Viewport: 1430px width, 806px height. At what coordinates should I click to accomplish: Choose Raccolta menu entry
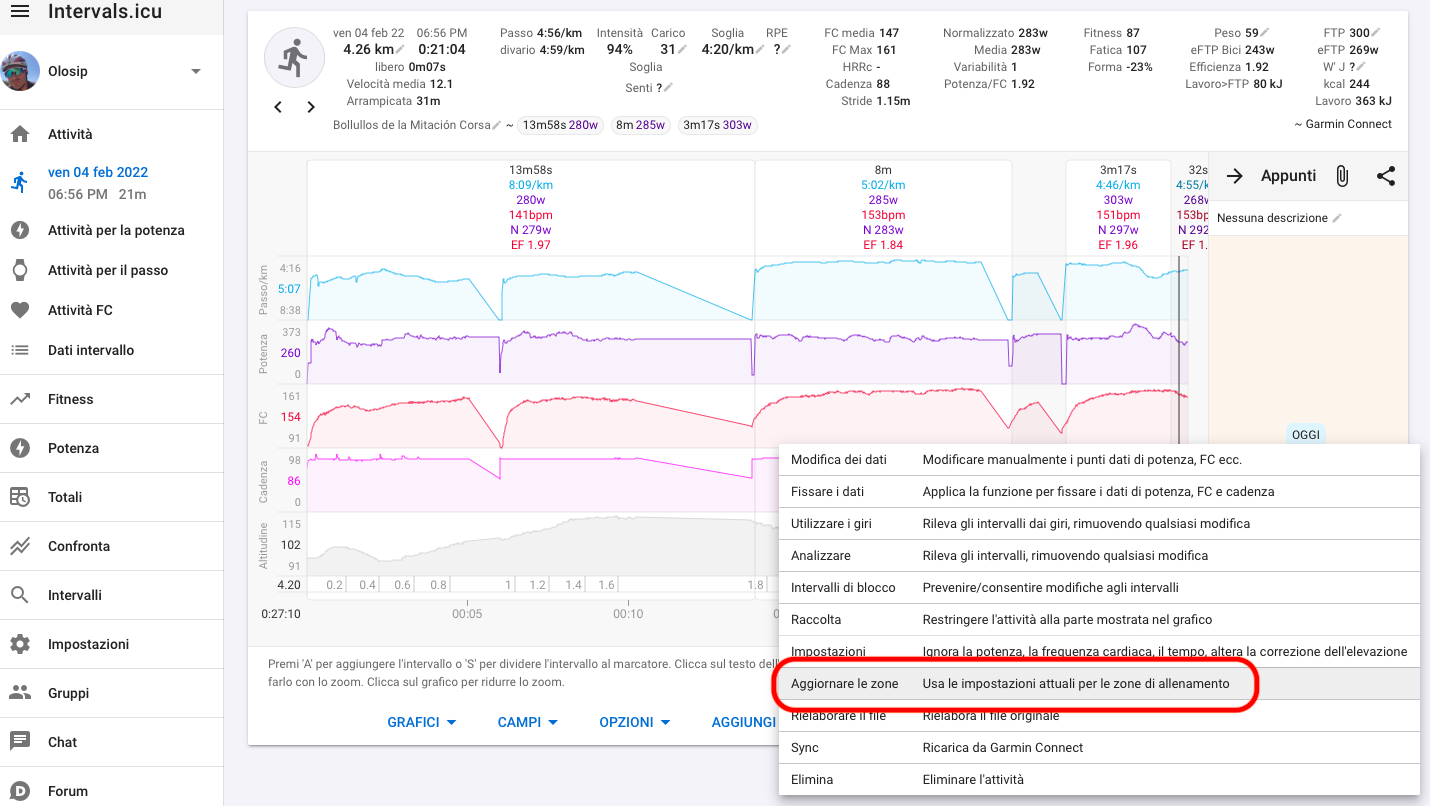click(x=1099, y=620)
